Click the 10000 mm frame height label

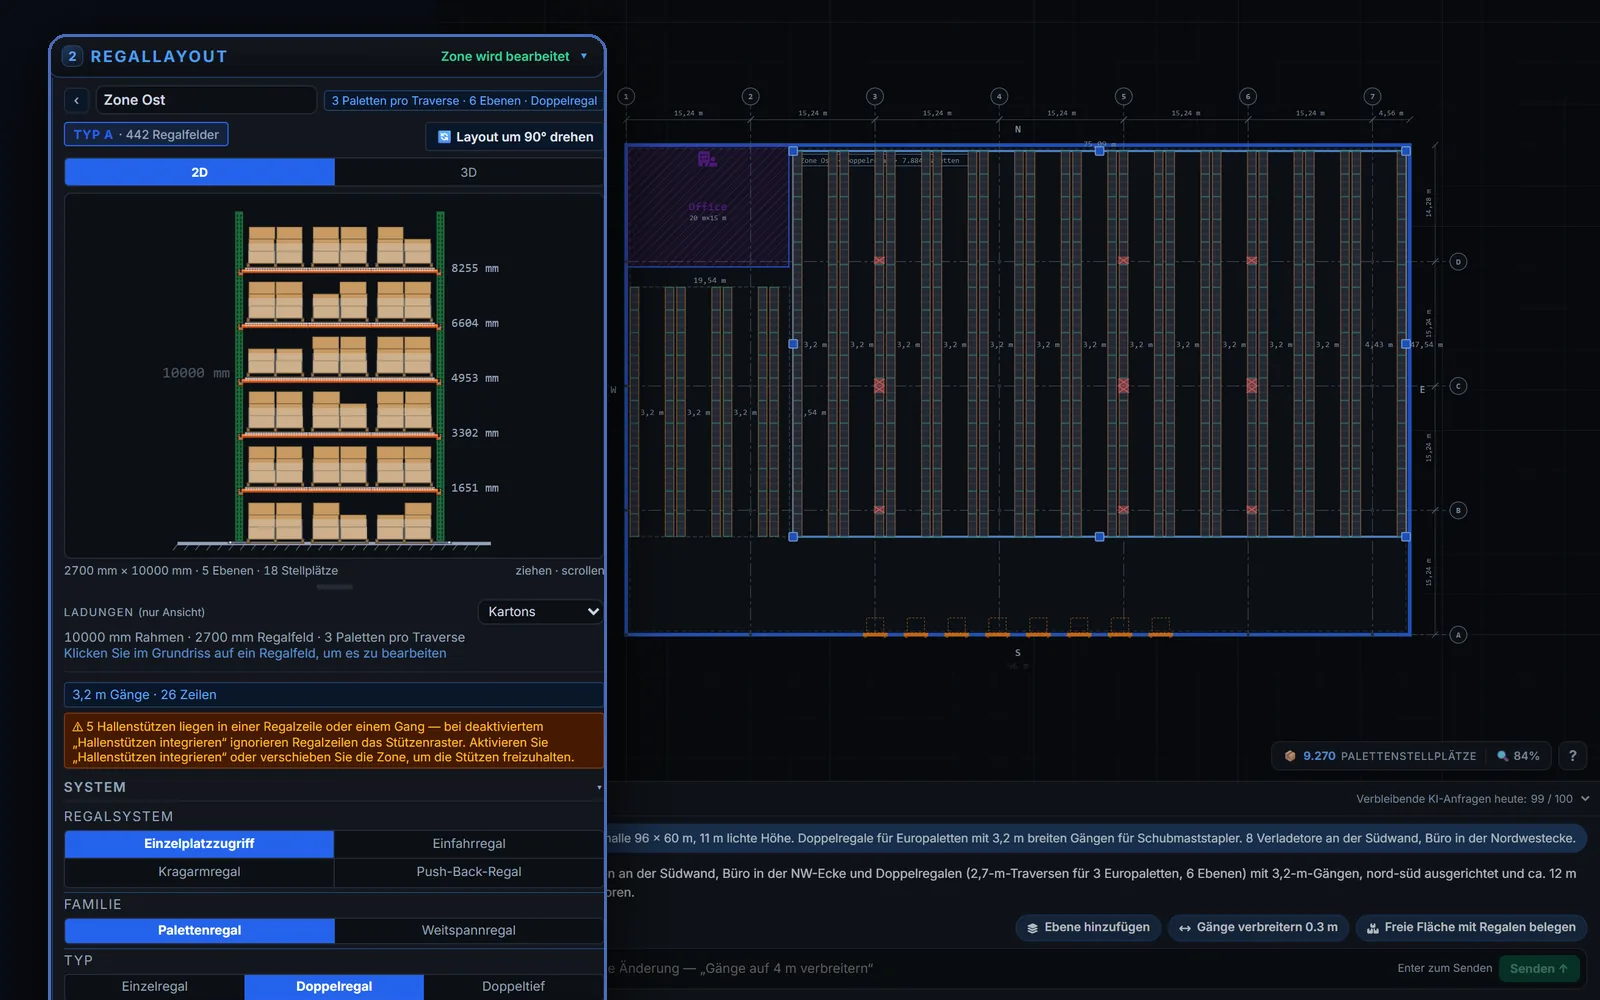(x=196, y=374)
